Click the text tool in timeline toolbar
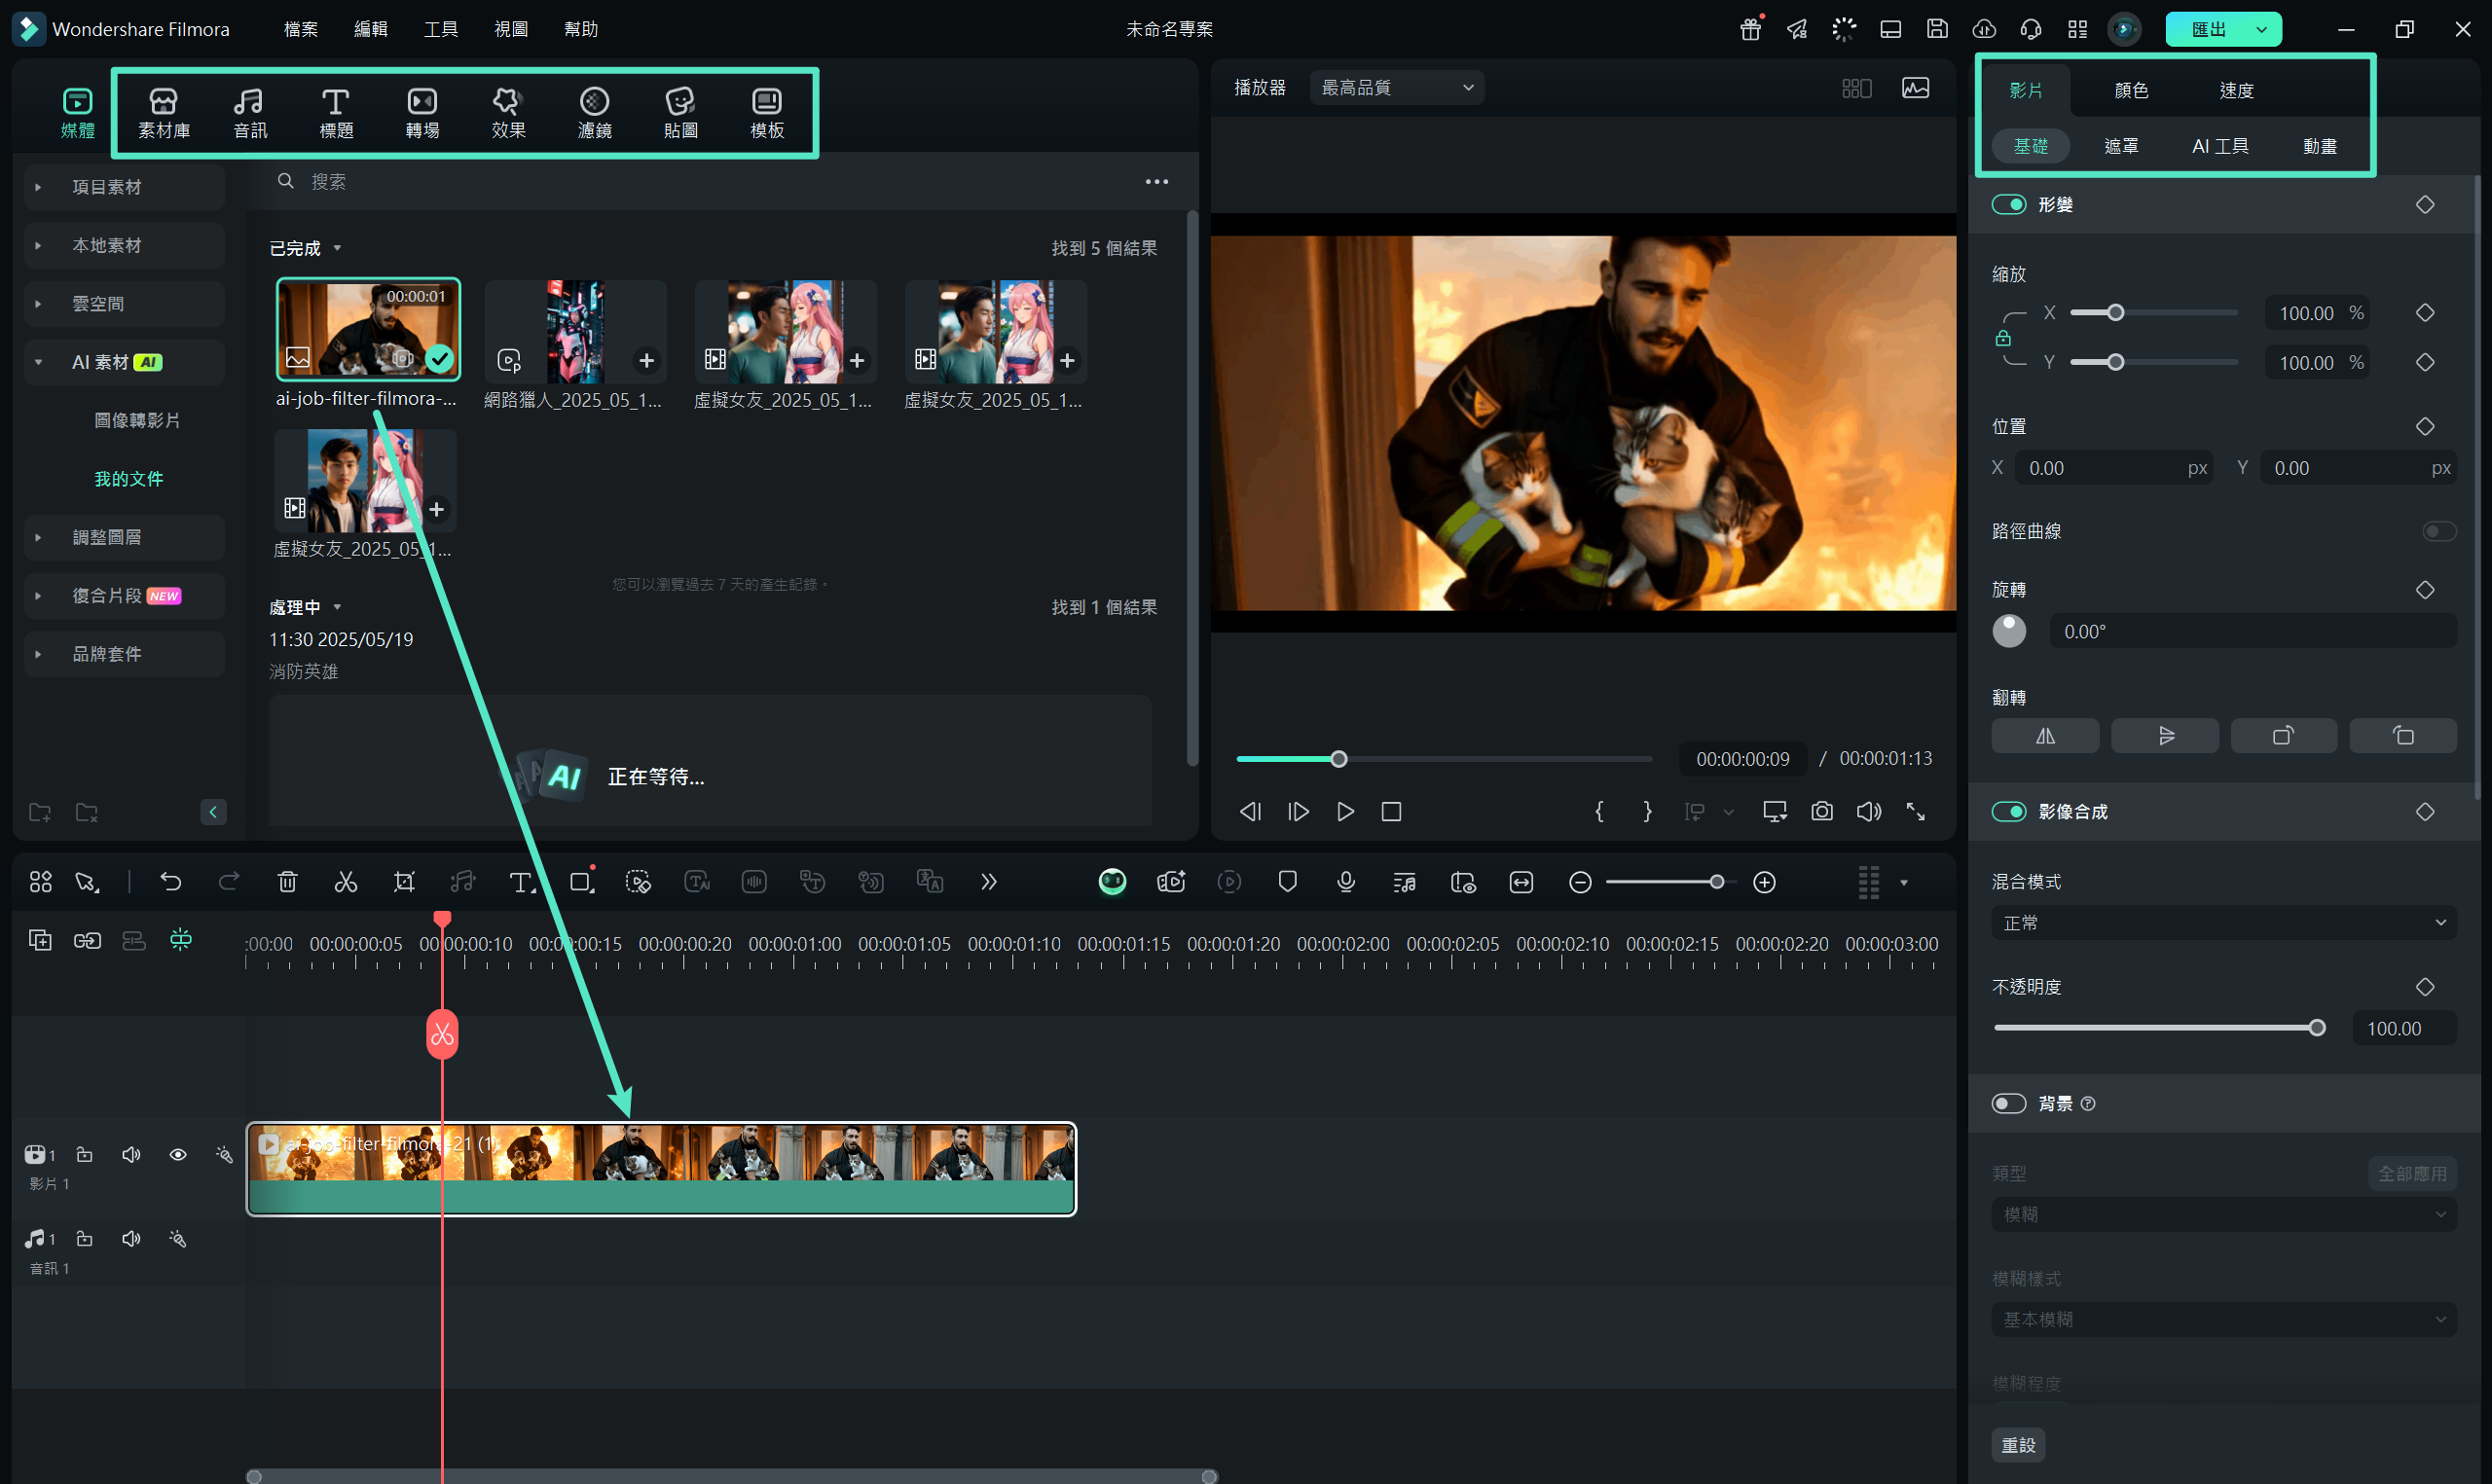Screen dimensions: 2492x1484 point(521,881)
